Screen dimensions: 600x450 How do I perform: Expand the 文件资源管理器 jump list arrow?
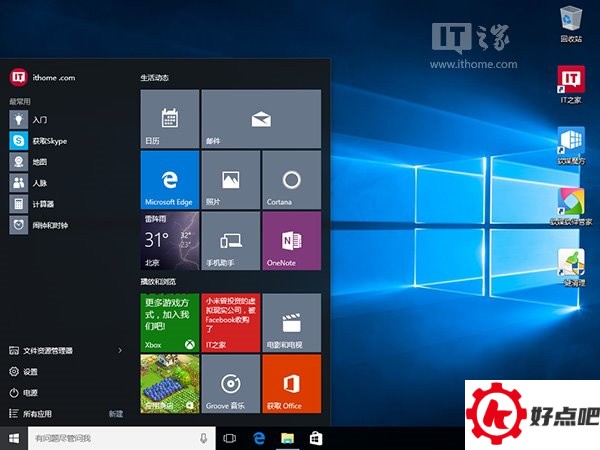coord(120,351)
